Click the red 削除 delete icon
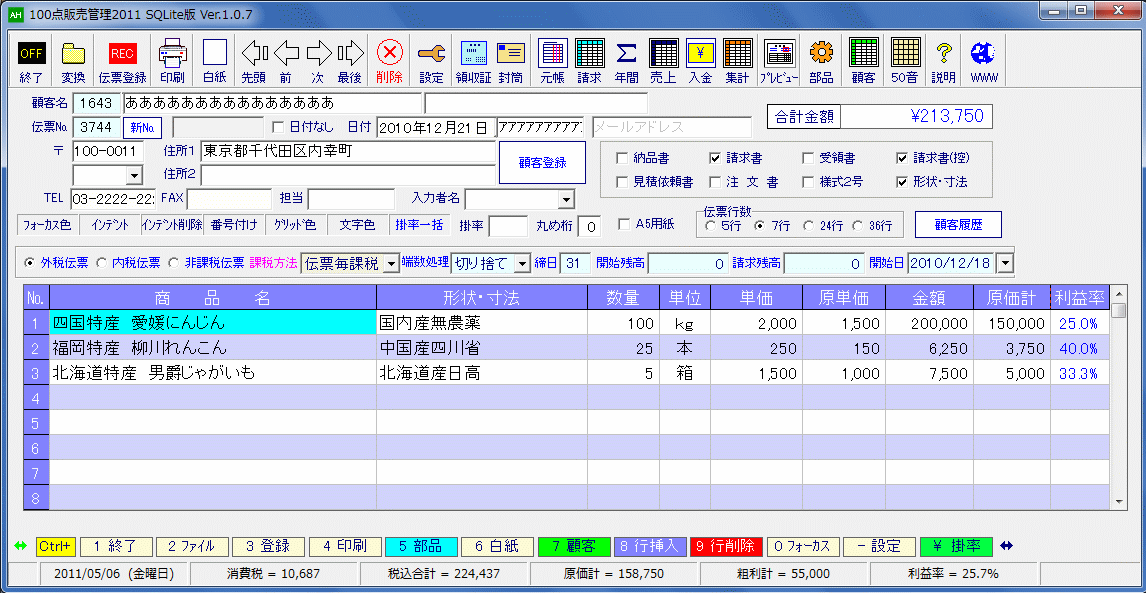 coord(390,61)
